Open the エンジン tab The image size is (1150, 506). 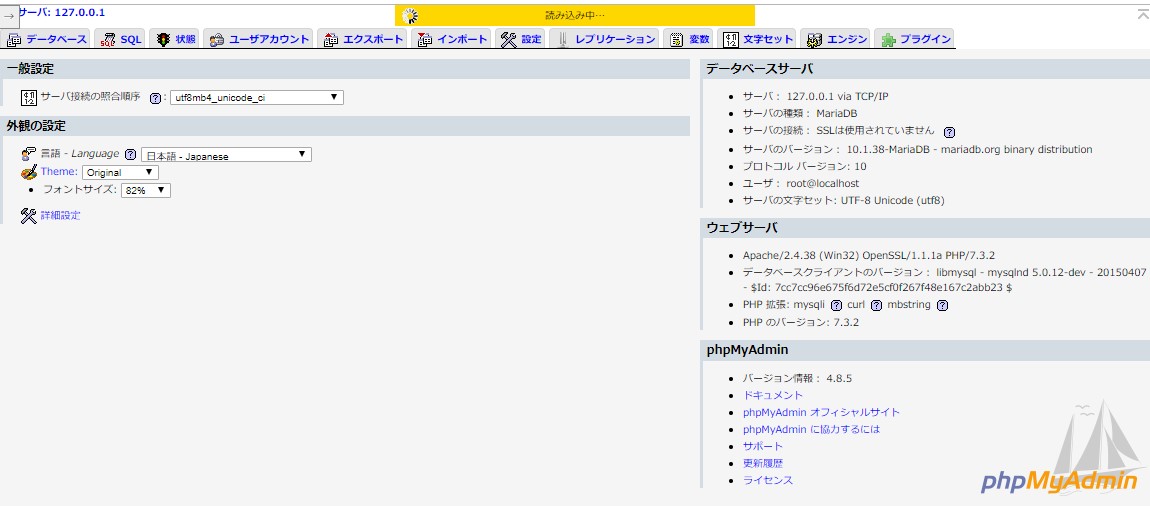pyautogui.click(x=836, y=40)
